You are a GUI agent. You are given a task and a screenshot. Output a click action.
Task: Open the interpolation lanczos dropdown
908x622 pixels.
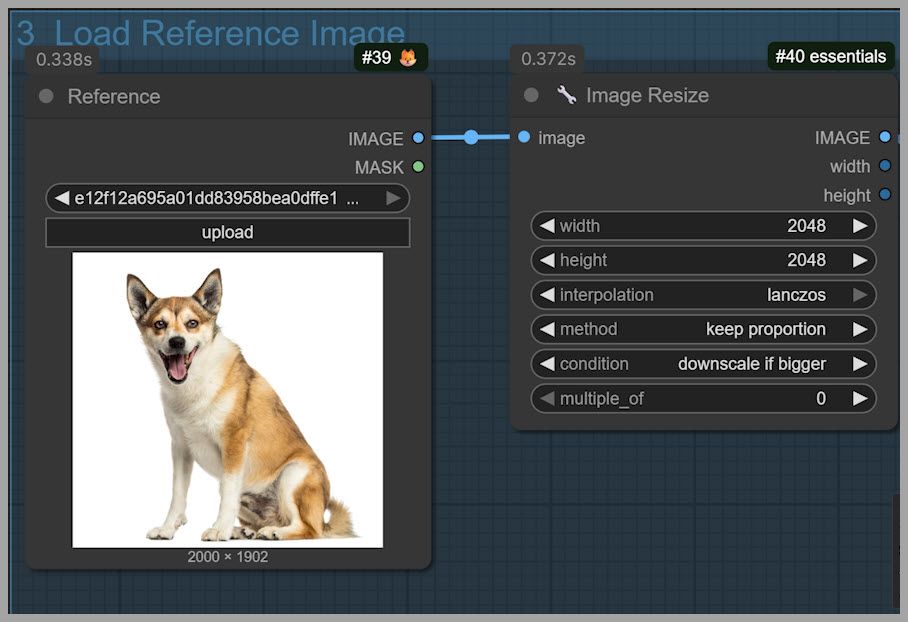[703, 295]
